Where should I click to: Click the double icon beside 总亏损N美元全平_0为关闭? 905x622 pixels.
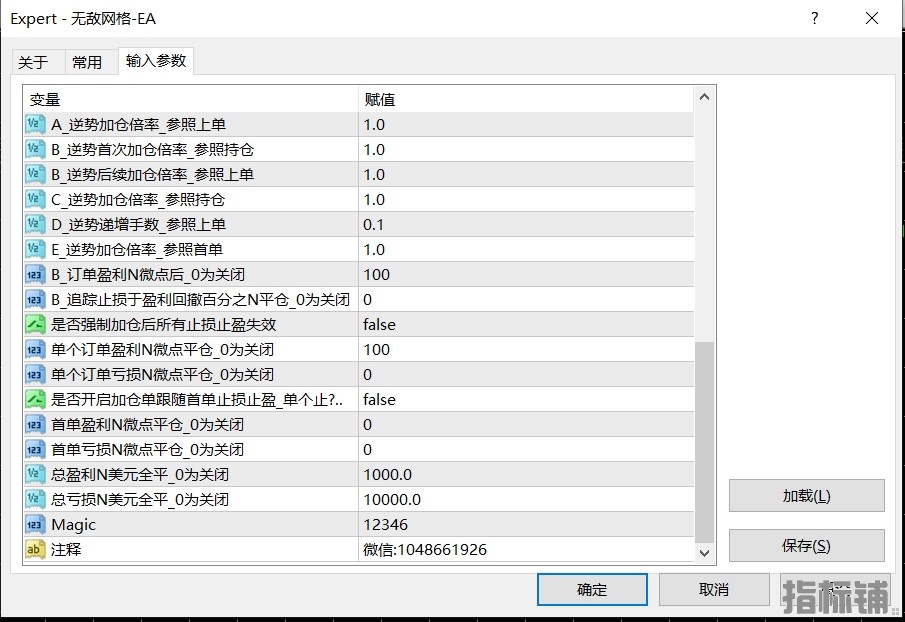[x=35, y=500]
